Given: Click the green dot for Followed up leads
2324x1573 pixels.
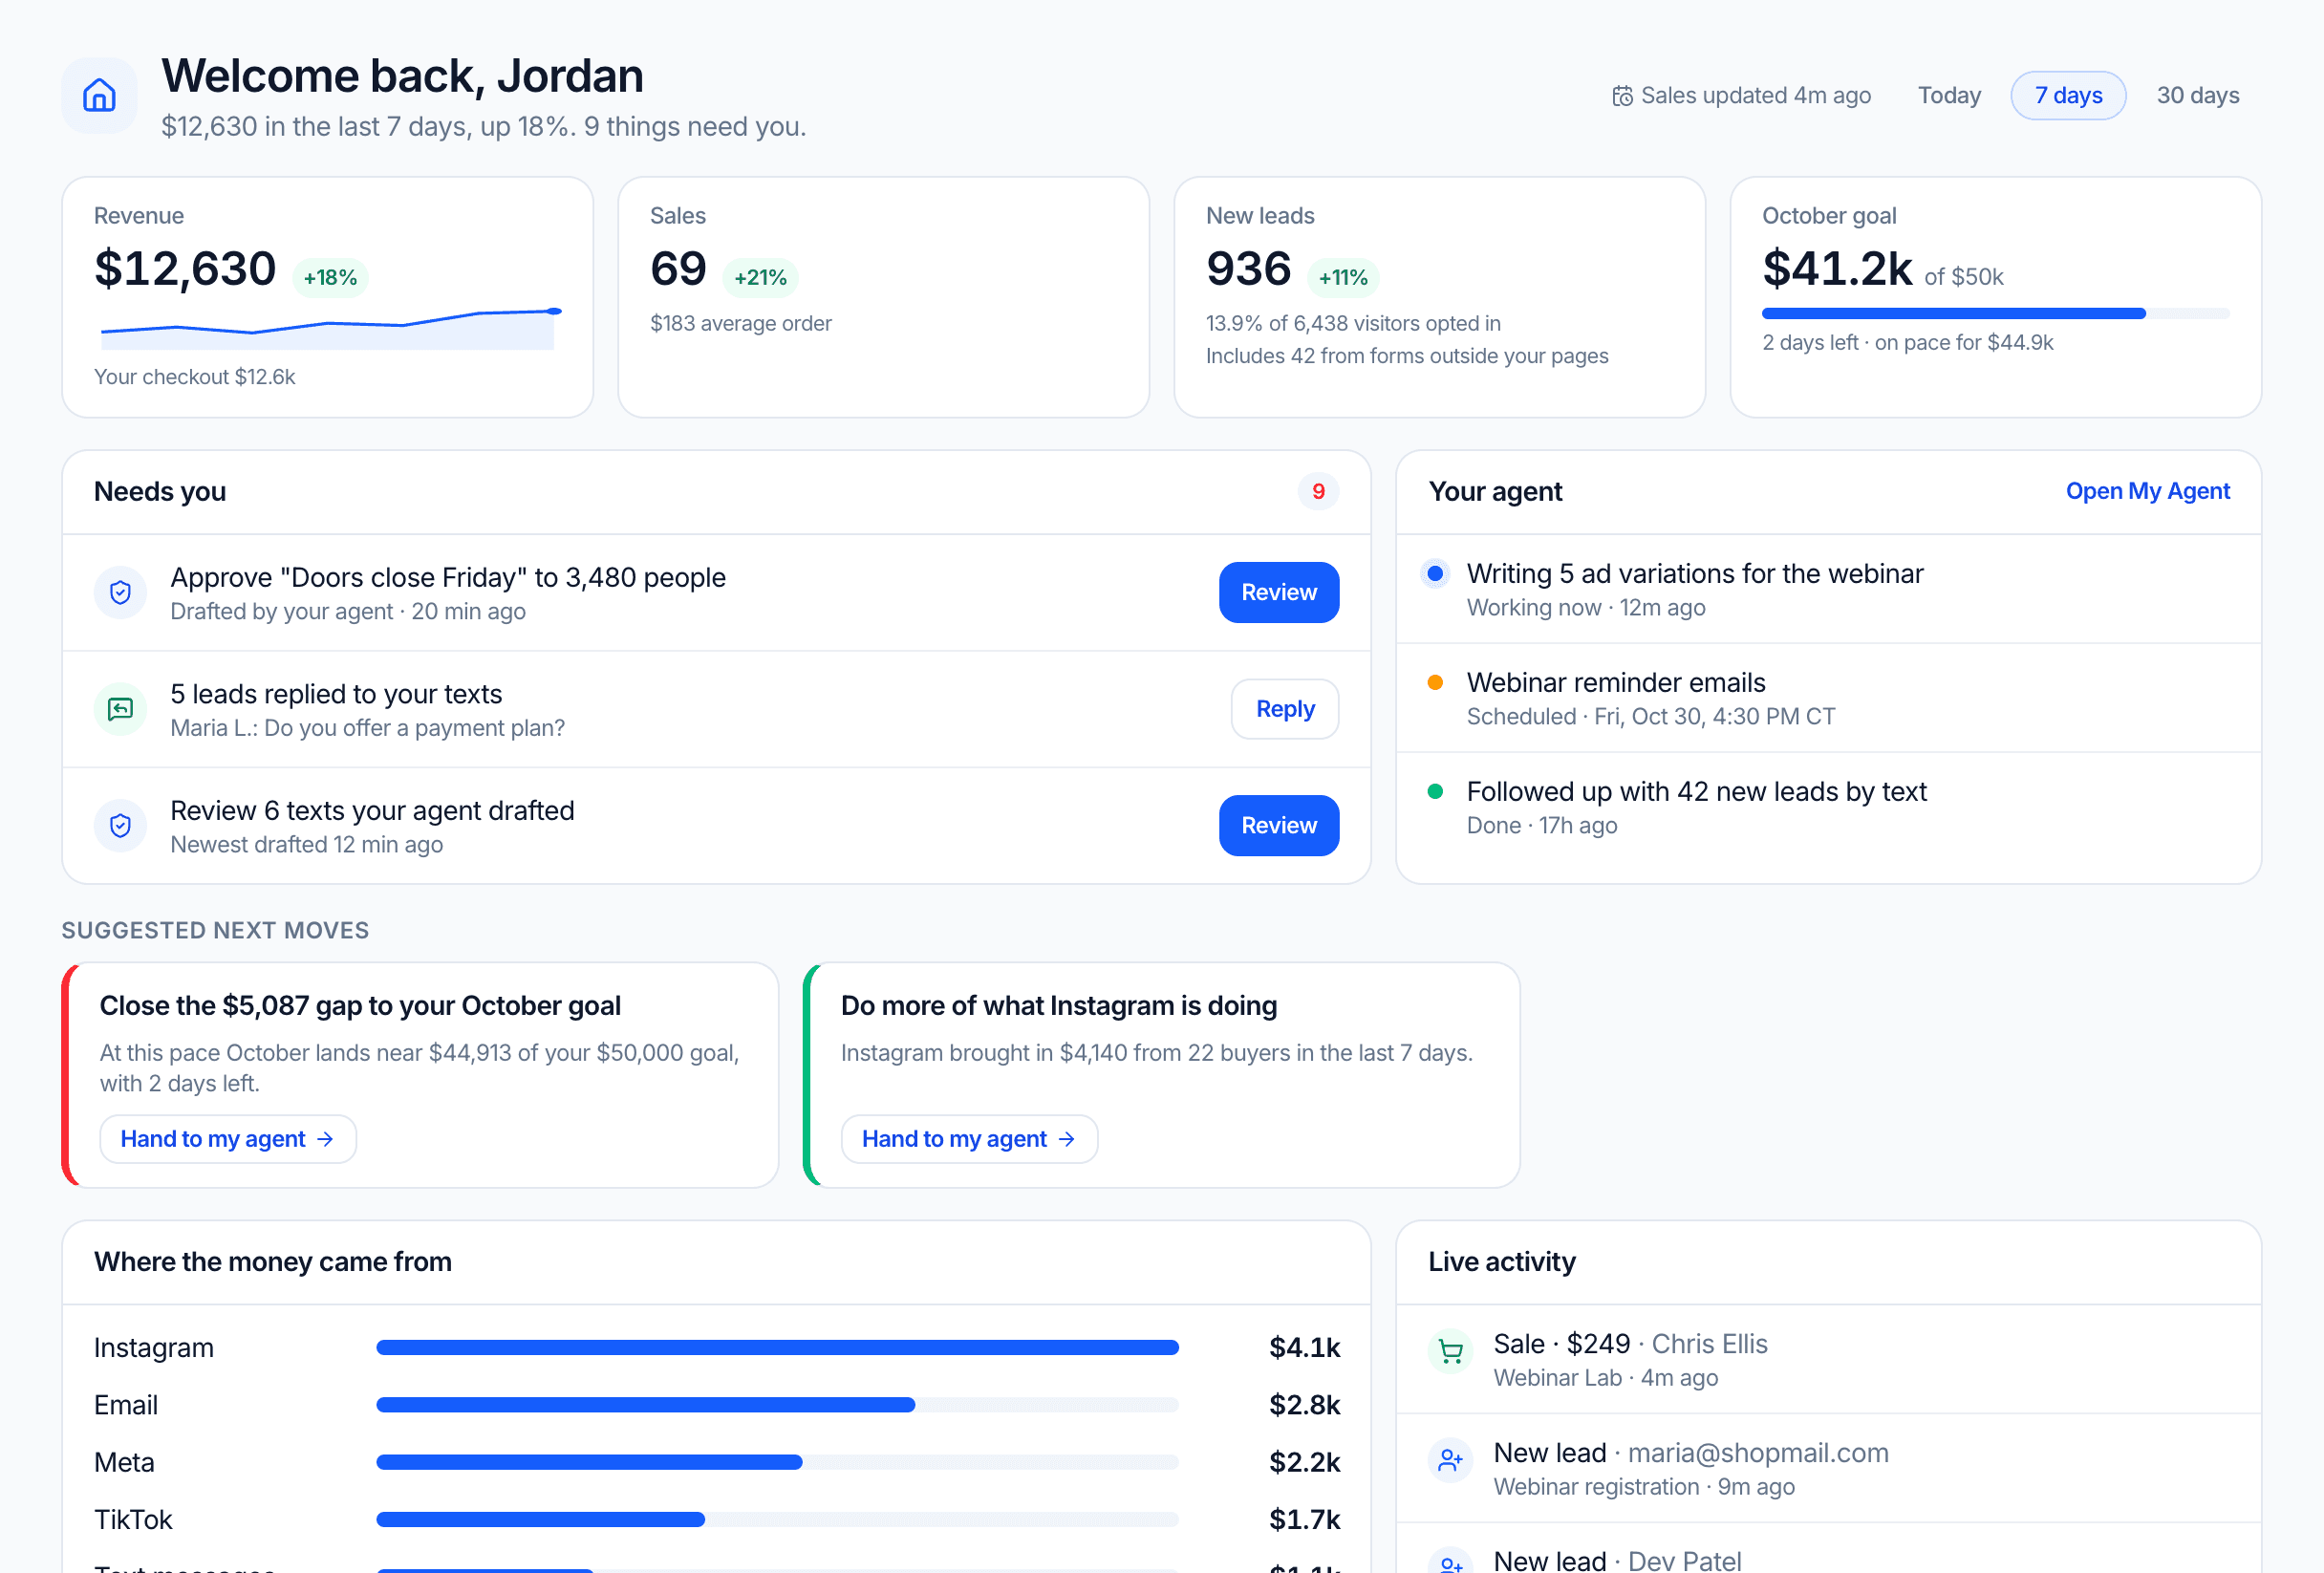Looking at the screenshot, I should 1435,792.
